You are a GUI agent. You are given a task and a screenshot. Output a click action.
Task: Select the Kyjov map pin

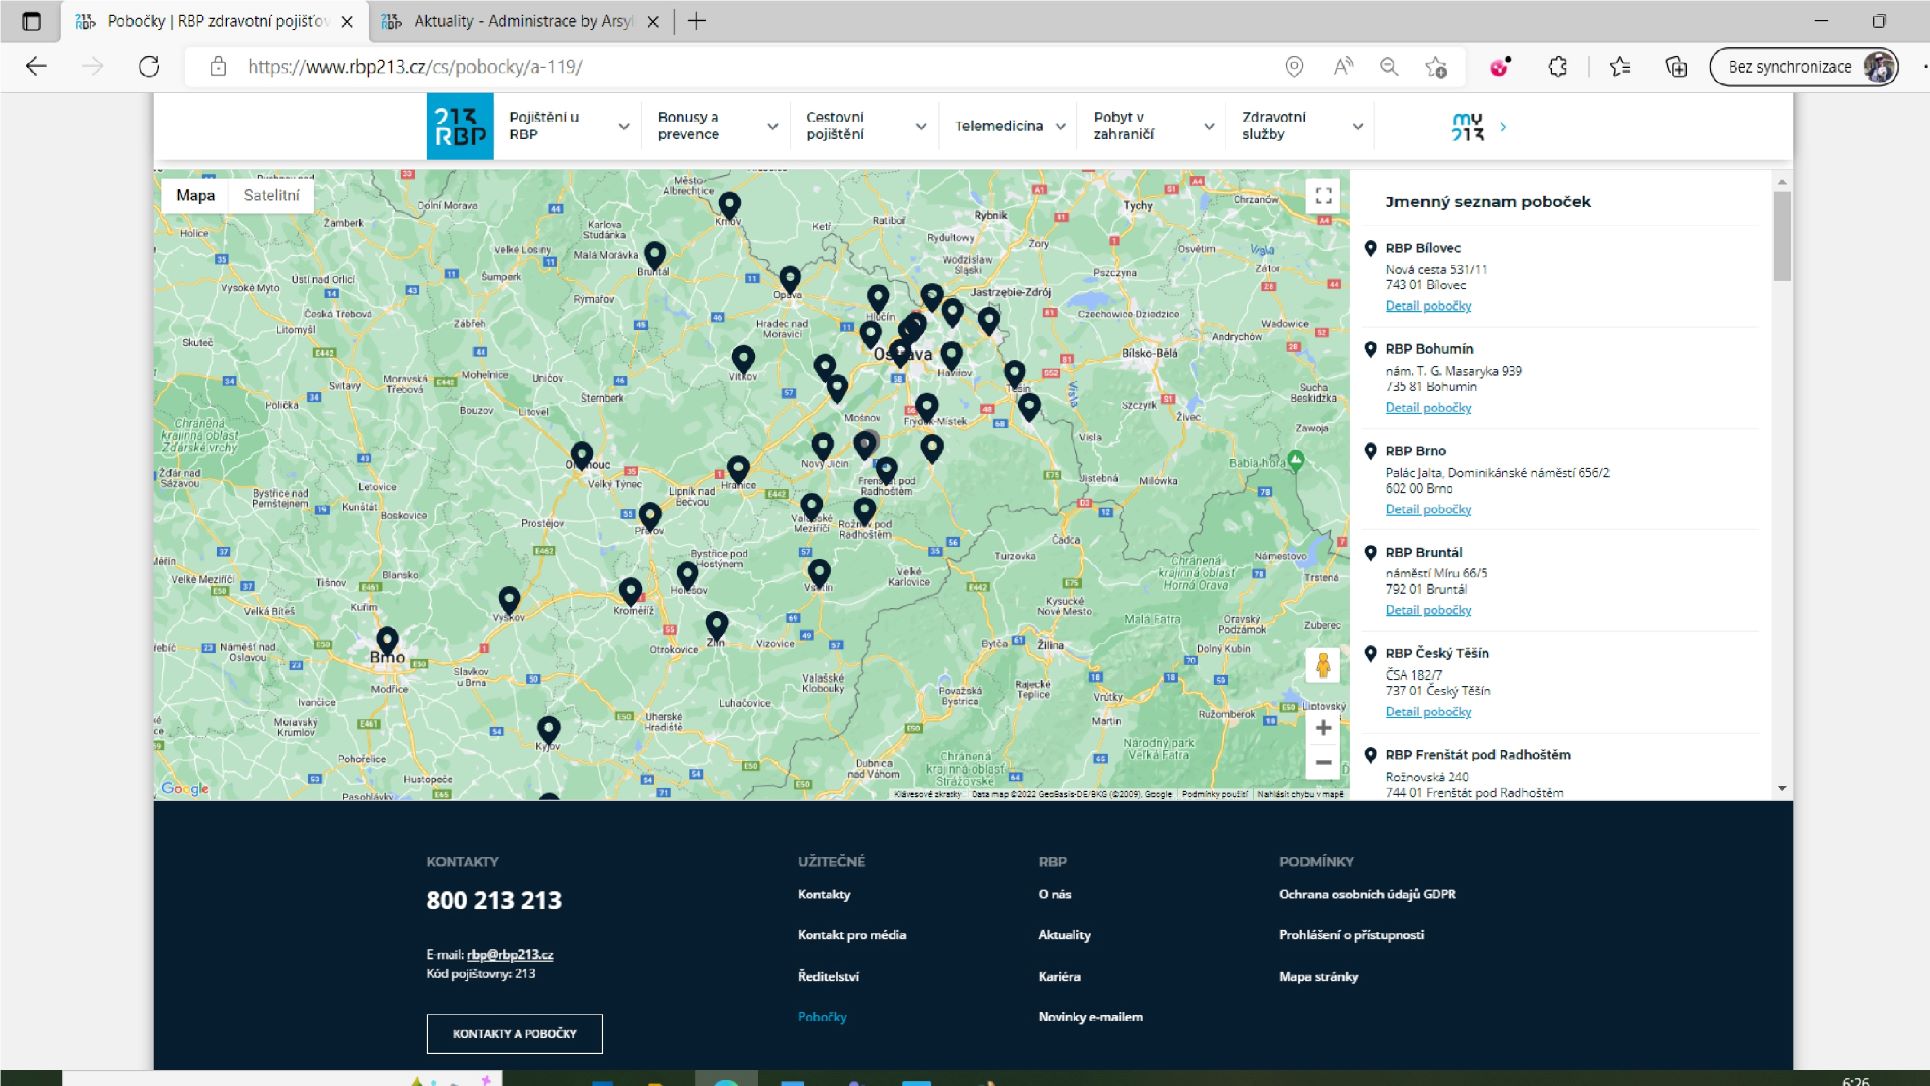tap(549, 730)
